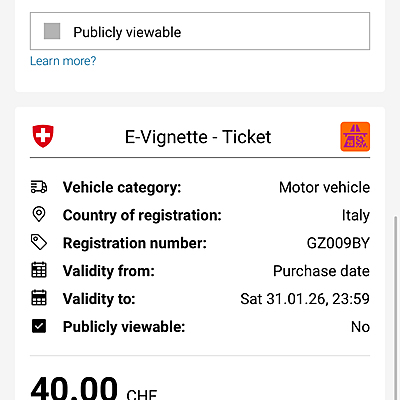This screenshot has width=400, height=400.
Task: Click the No value for Publicly viewable
Action: [x=360, y=327]
